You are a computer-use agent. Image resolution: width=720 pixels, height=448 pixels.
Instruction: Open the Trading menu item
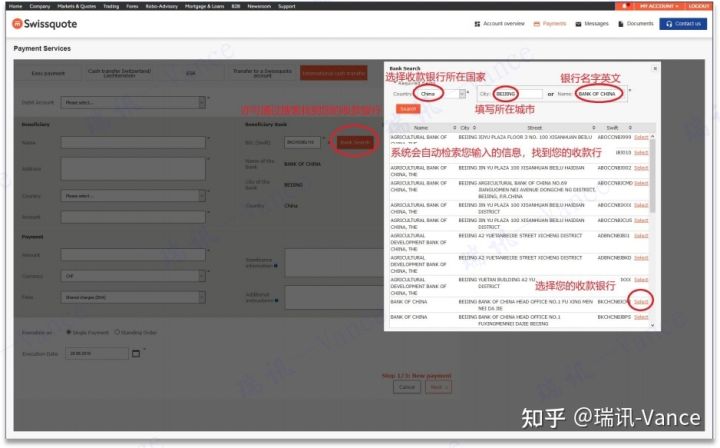[111, 6]
